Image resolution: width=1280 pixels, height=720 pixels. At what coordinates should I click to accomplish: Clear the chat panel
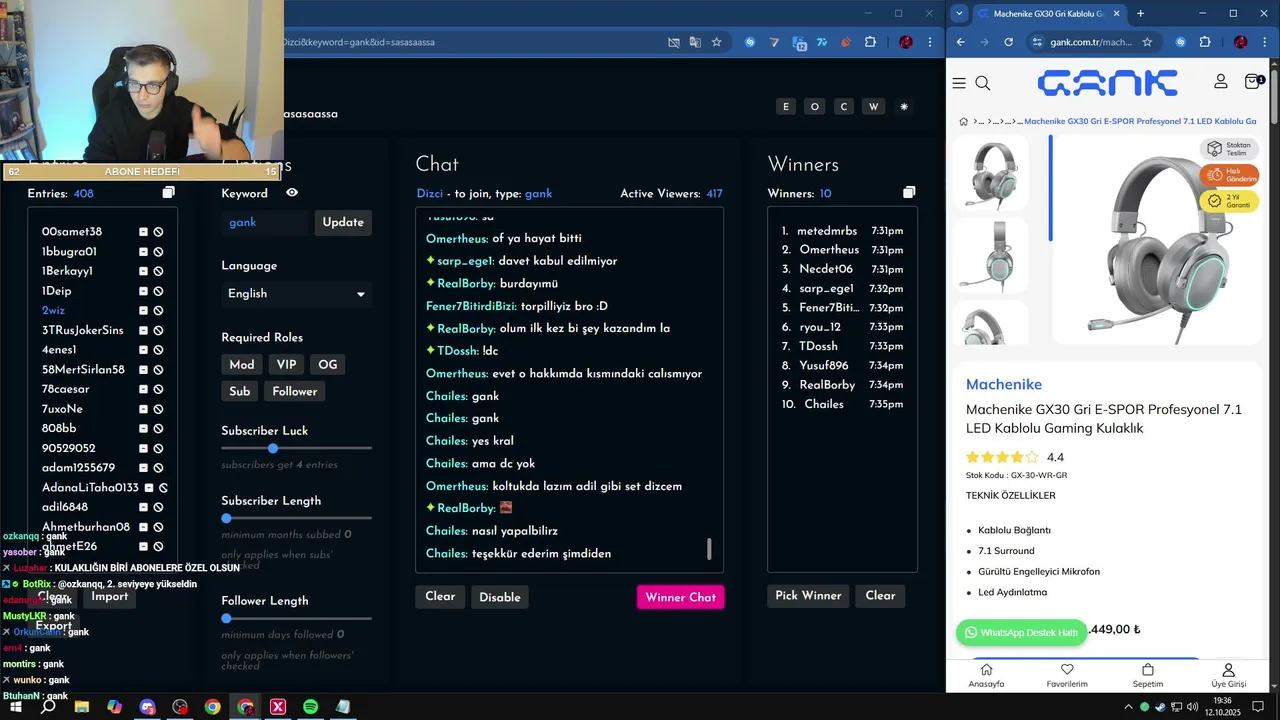(x=440, y=597)
